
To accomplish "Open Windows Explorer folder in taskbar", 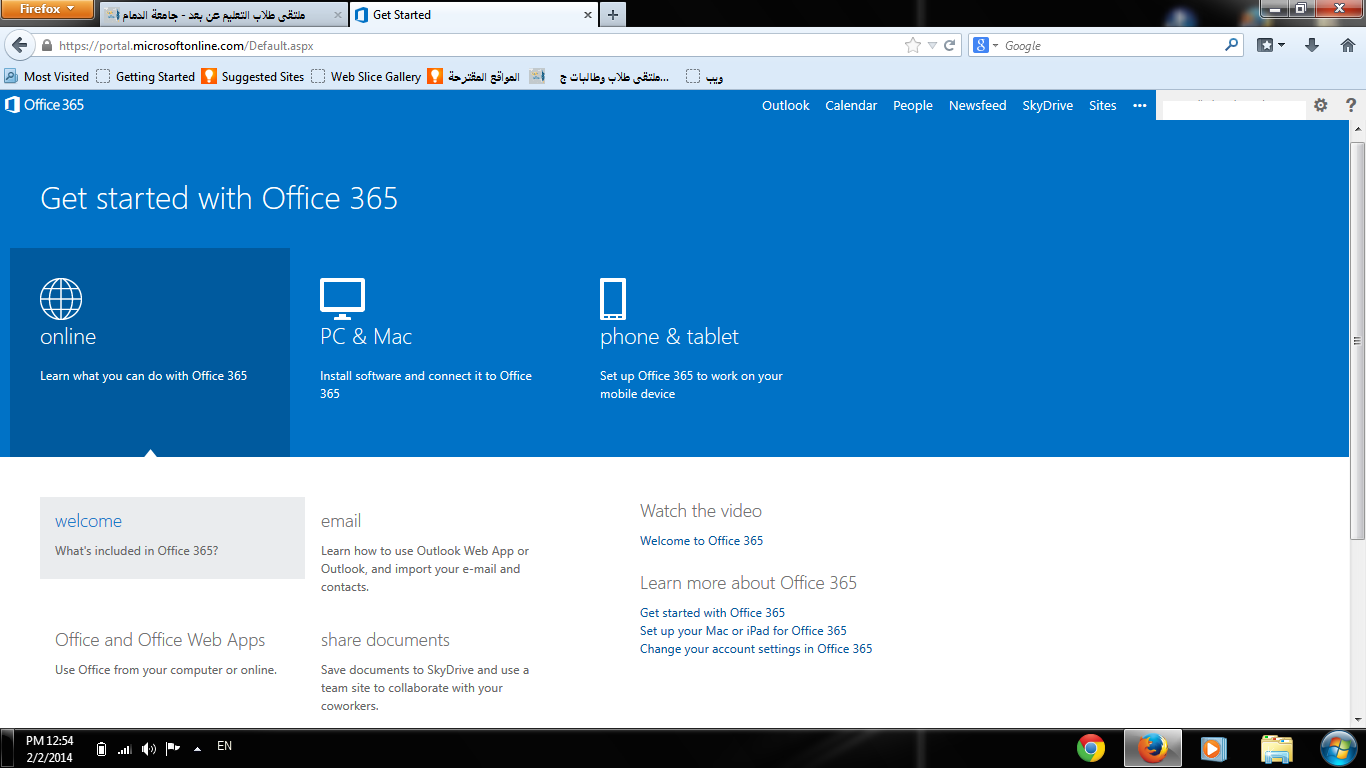I will [1277, 748].
